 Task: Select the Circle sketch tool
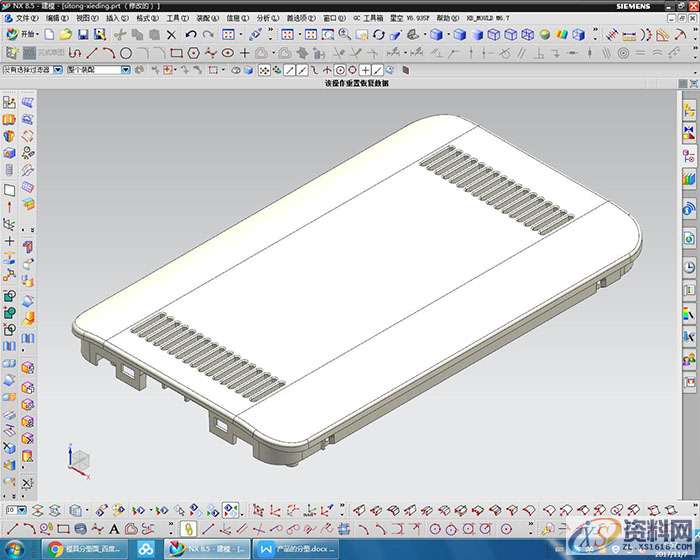coord(126,52)
